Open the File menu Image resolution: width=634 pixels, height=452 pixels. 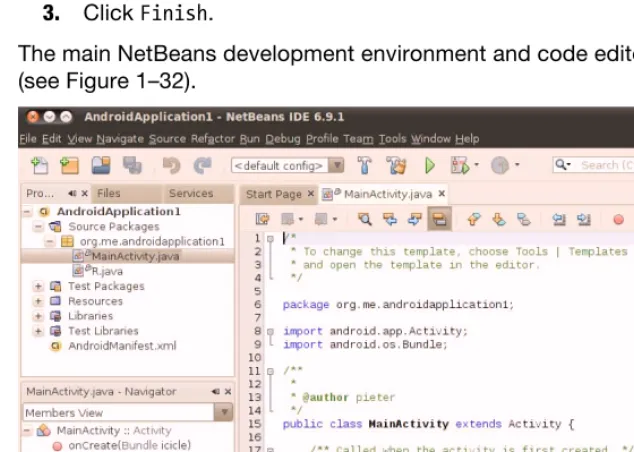27,139
